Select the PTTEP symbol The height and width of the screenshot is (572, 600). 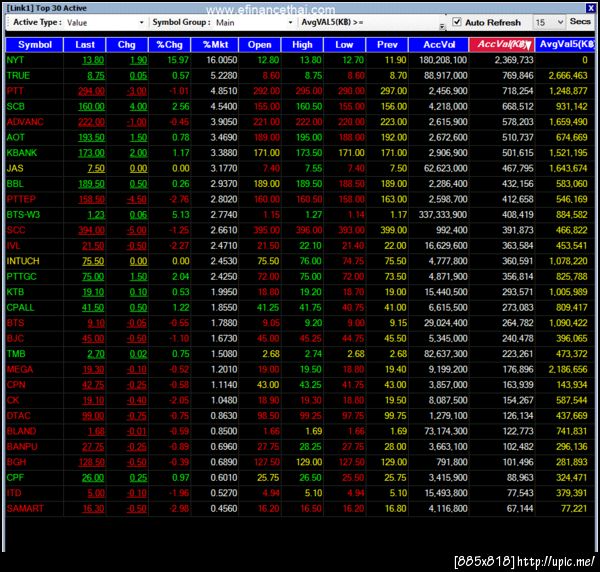pos(21,199)
